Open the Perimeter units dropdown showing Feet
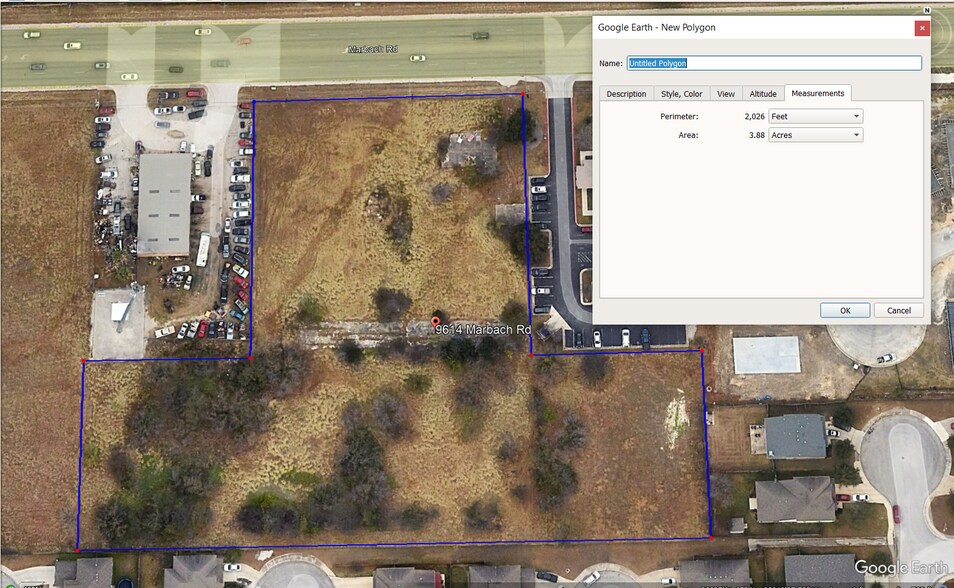 [x=815, y=115]
